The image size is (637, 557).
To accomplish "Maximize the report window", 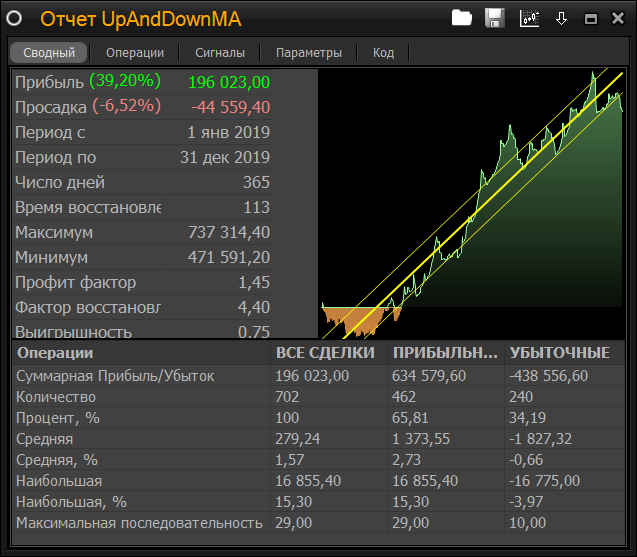I will pos(590,19).
